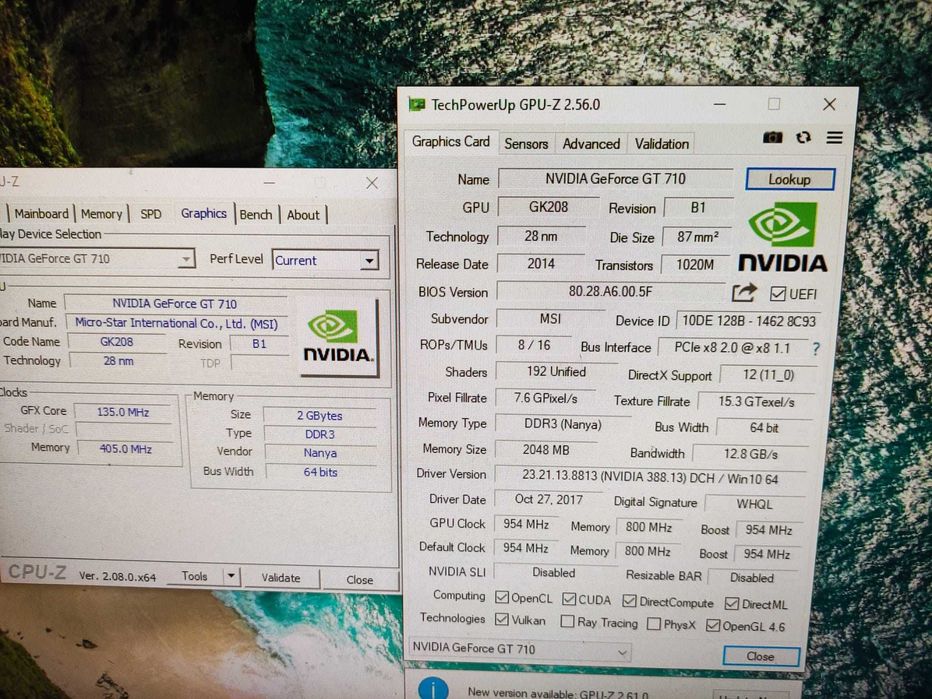Open the GPU selection dropdown in GPU-Z
Viewport: 932px width, 699px height.
click(519, 649)
